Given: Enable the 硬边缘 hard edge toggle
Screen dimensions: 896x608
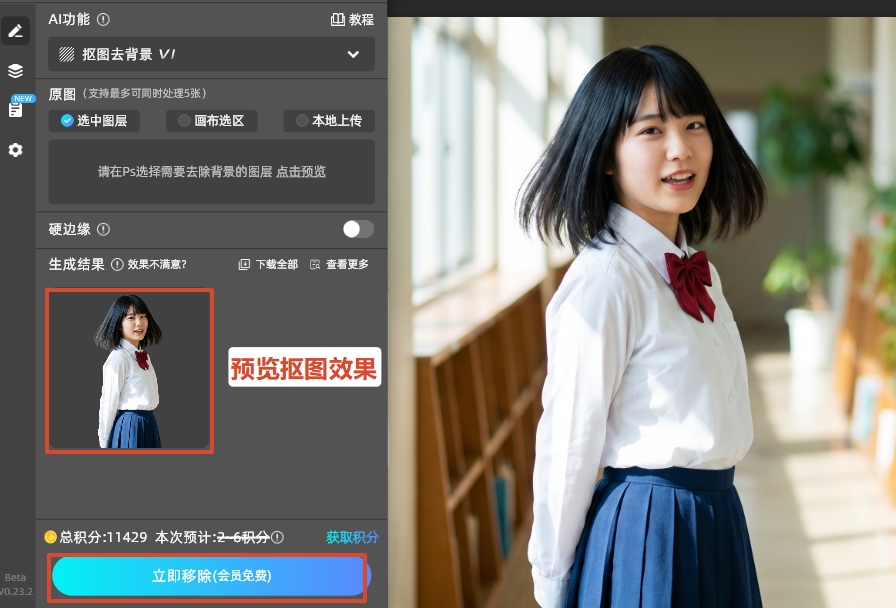Looking at the screenshot, I should coord(357,228).
